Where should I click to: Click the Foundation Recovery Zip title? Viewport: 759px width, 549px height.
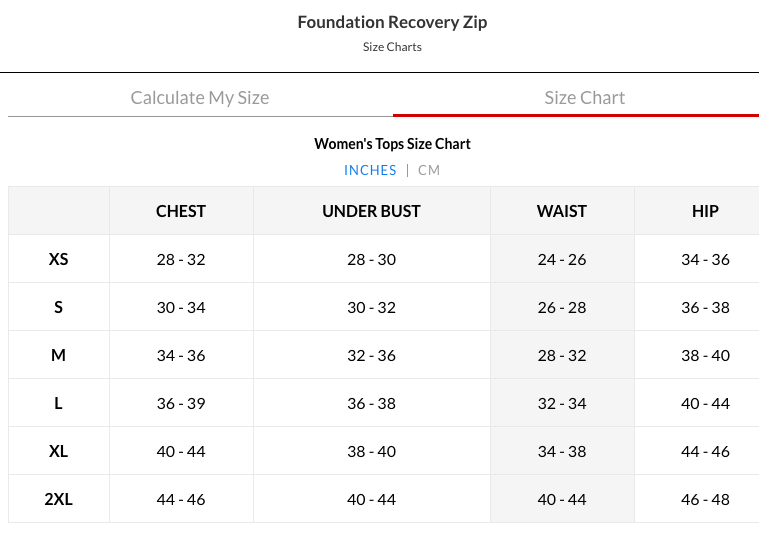[x=392, y=22]
